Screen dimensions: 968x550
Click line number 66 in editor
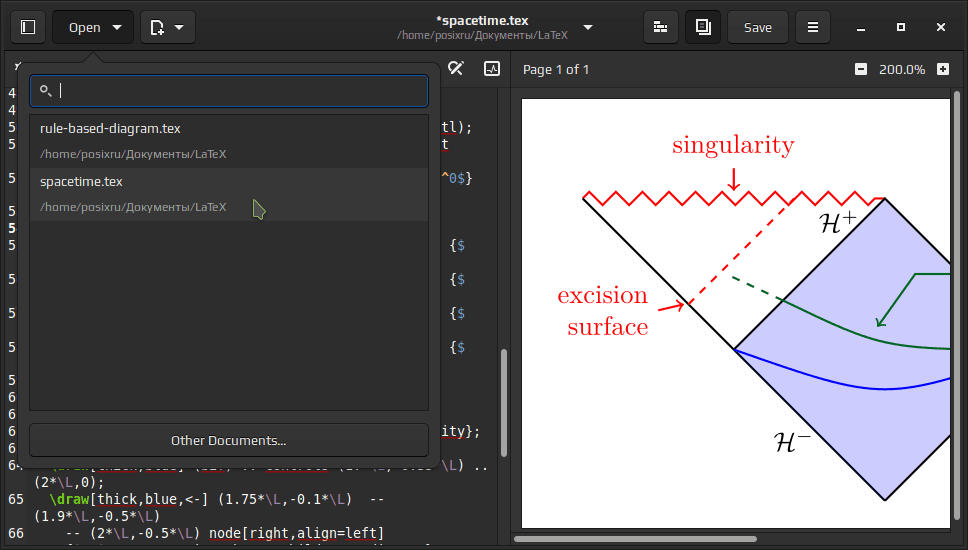coord(16,533)
